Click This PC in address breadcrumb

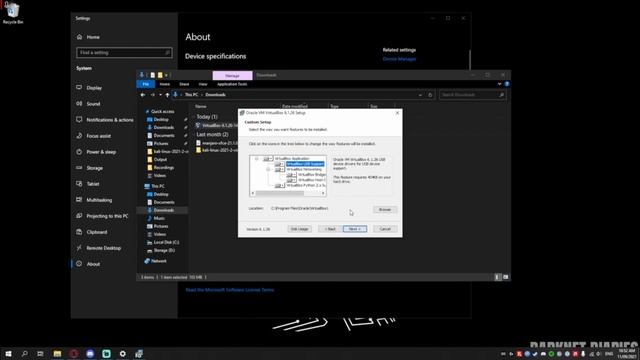pos(191,95)
